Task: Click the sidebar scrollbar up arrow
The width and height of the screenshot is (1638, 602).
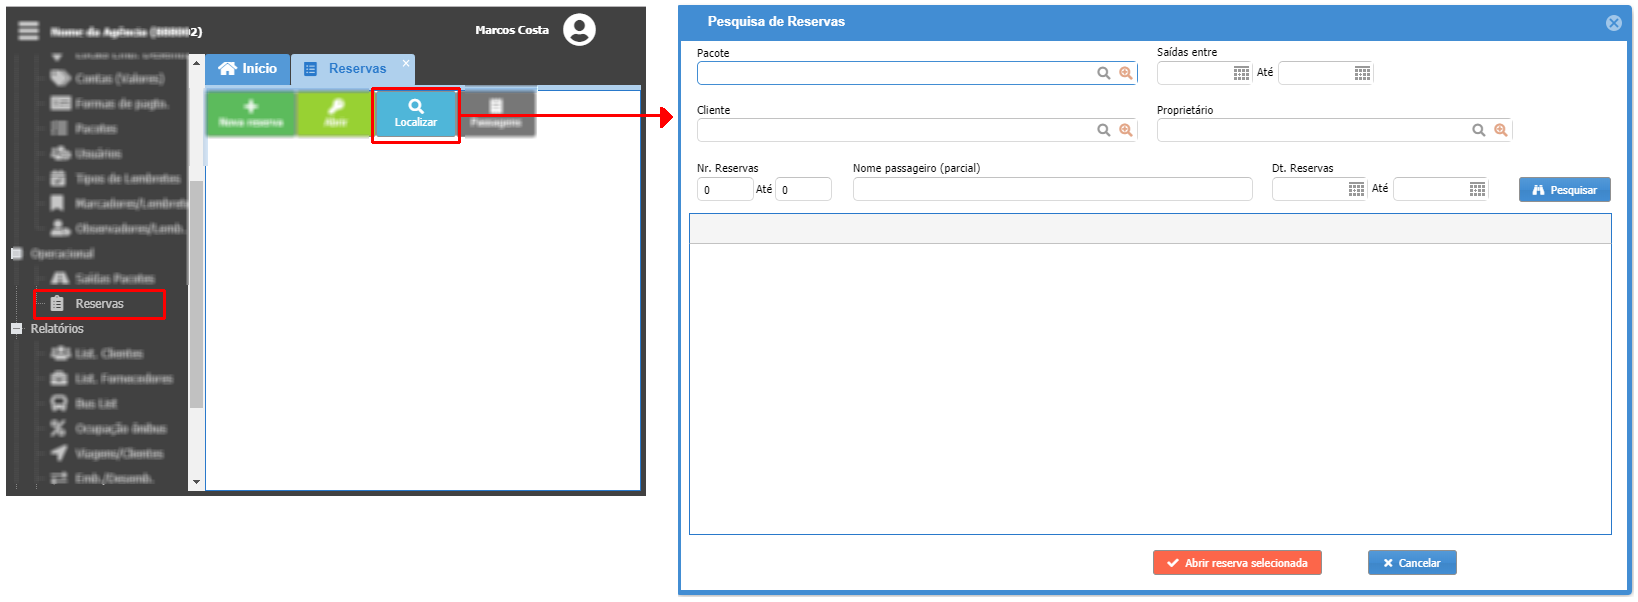Action: [x=196, y=63]
